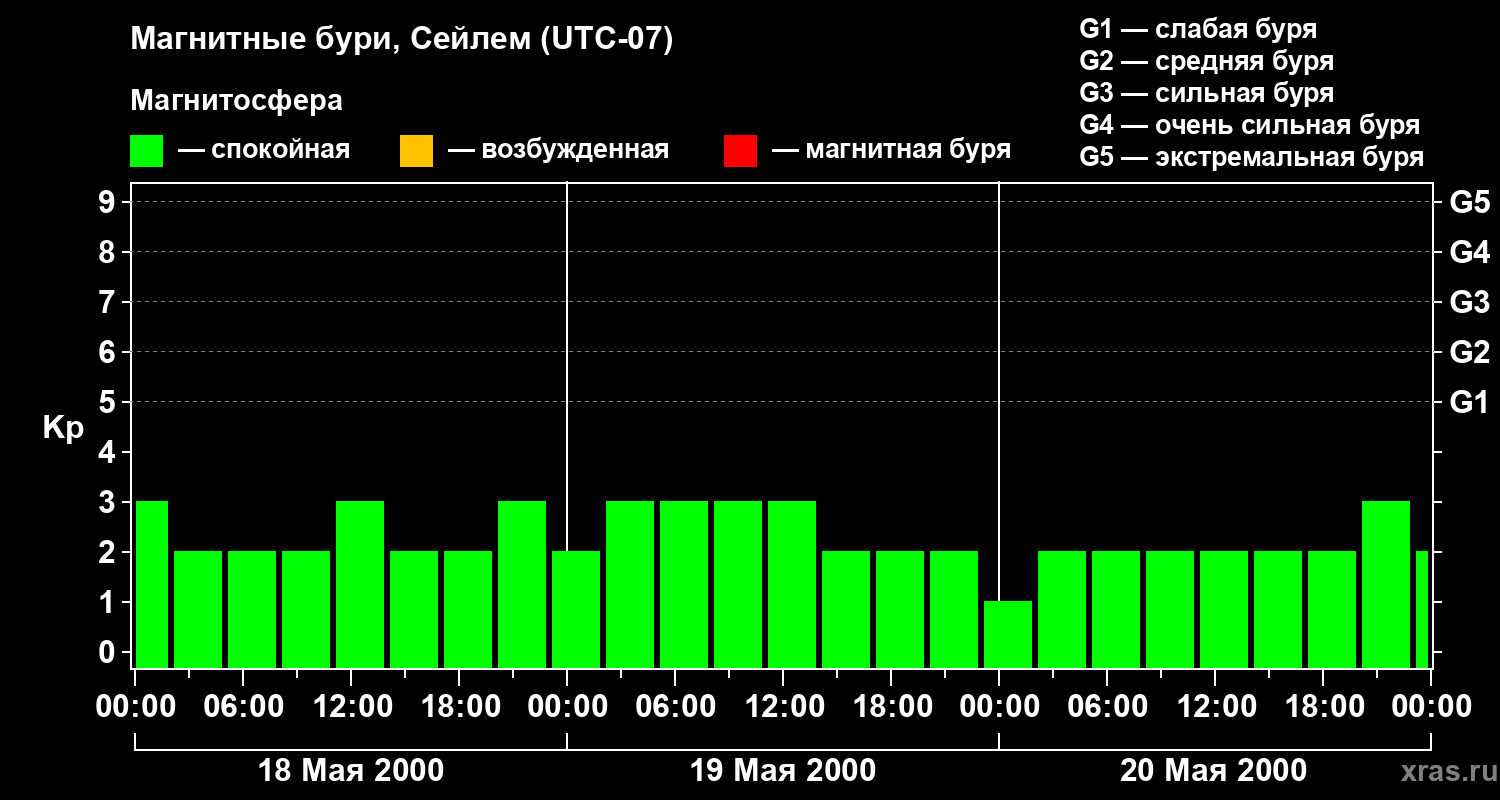Click the red 'магнитная буря' legend swatch
1500x800 pixels.
[740, 151]
